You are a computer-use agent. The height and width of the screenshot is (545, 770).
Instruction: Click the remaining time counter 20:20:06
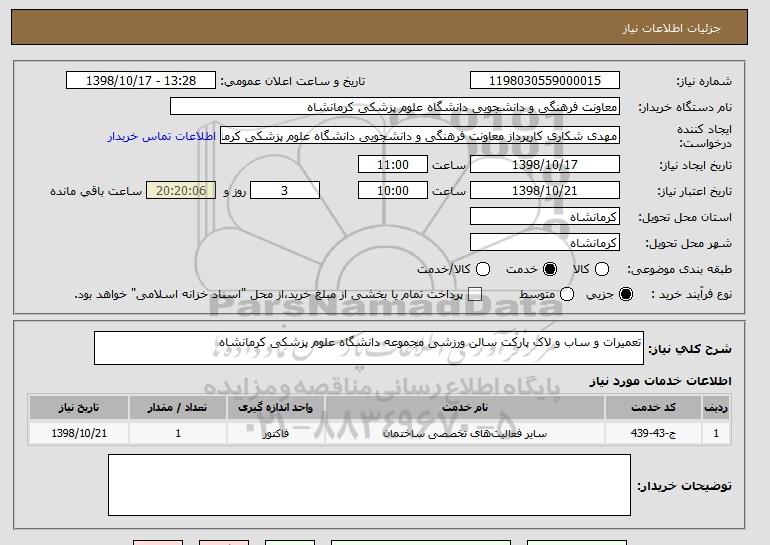pos(181,191)
